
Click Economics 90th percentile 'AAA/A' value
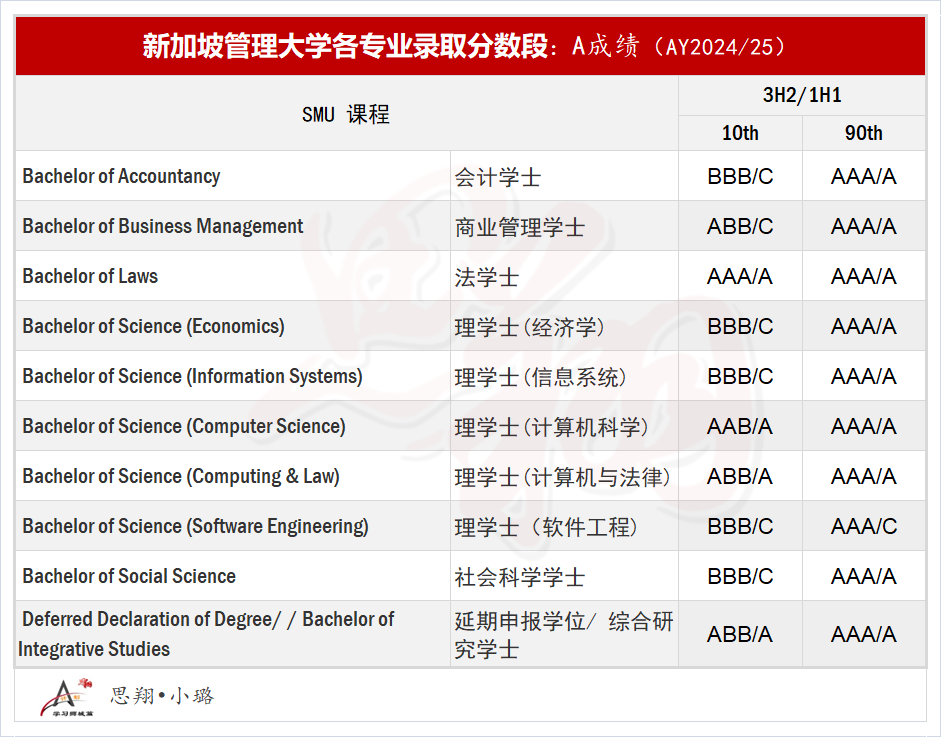tap(864, 326)
